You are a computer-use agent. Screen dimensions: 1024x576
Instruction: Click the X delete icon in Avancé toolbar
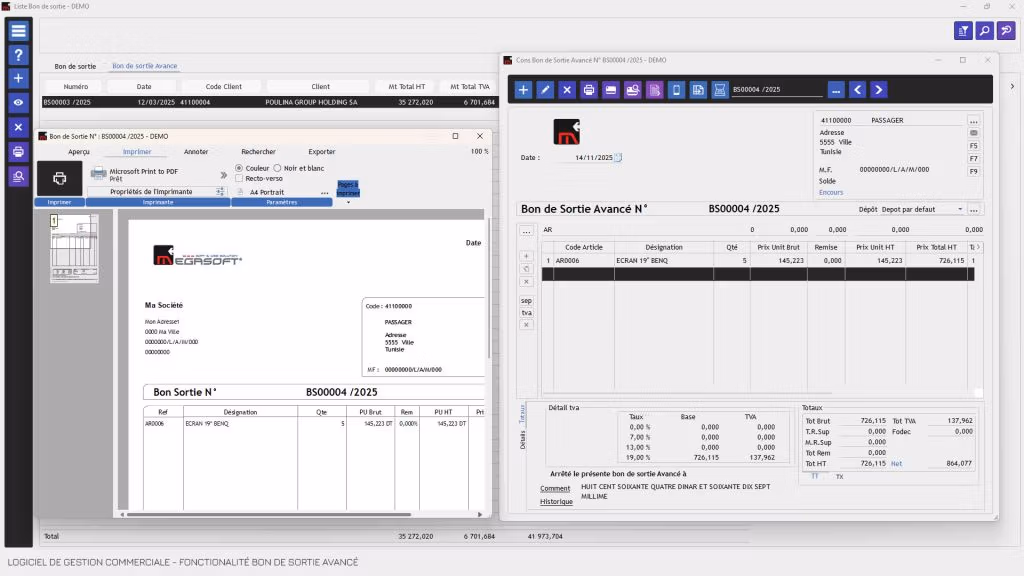567,89
